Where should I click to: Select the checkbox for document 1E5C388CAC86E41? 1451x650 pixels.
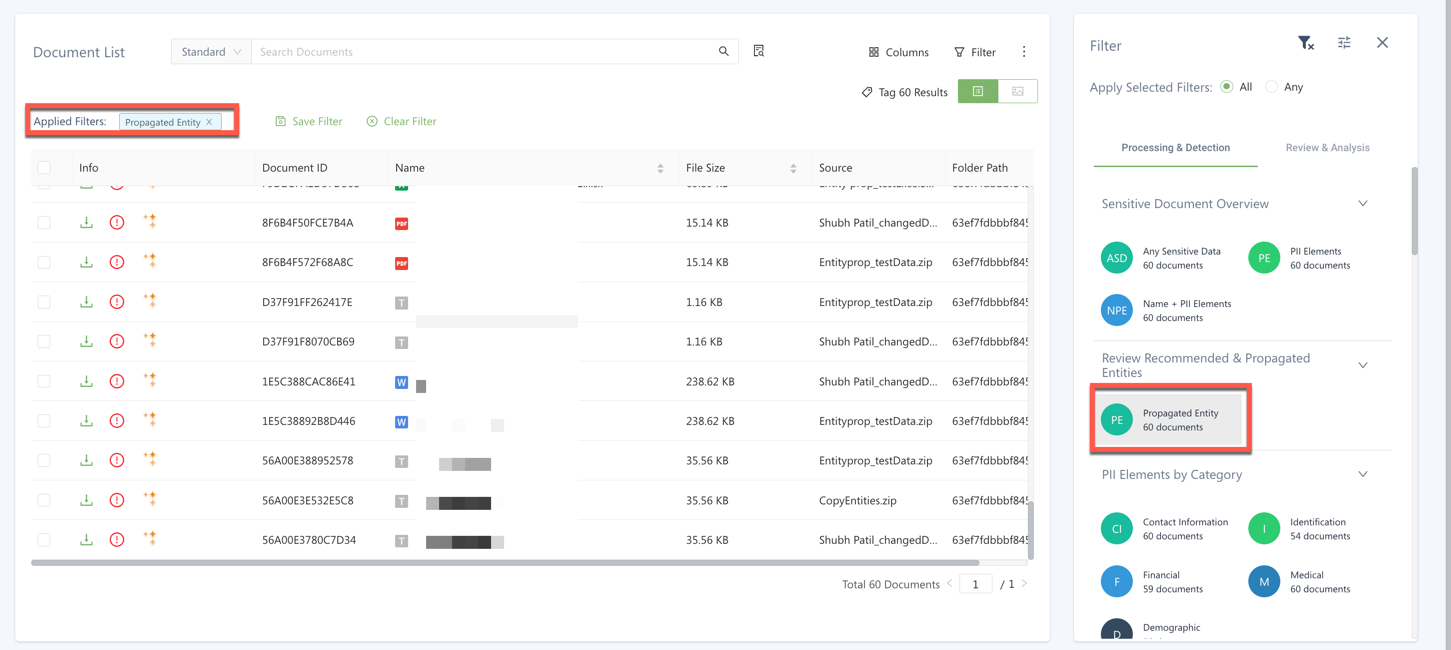[x=44, y=381]
